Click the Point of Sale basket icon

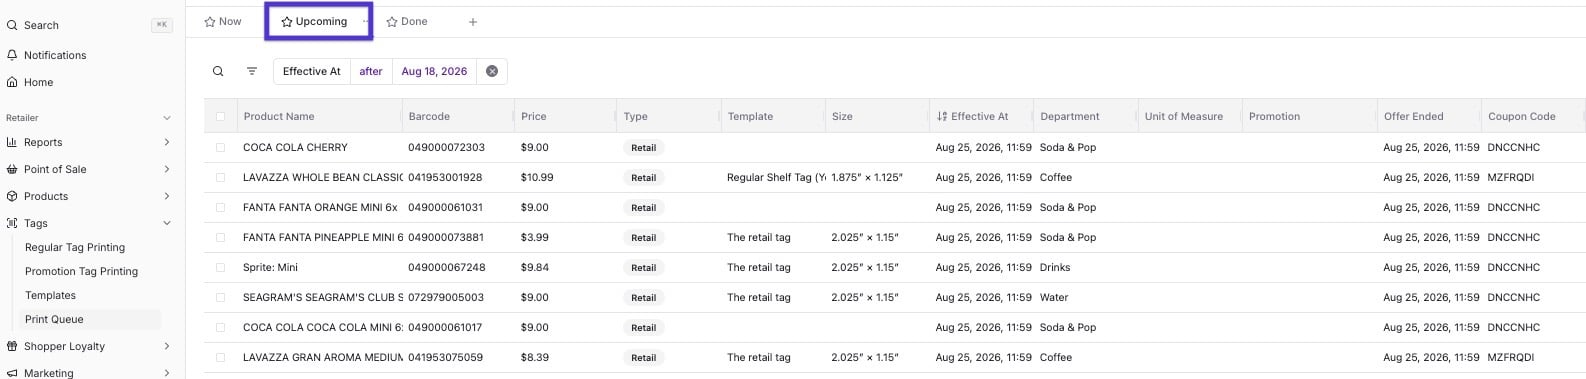(12, 169)
